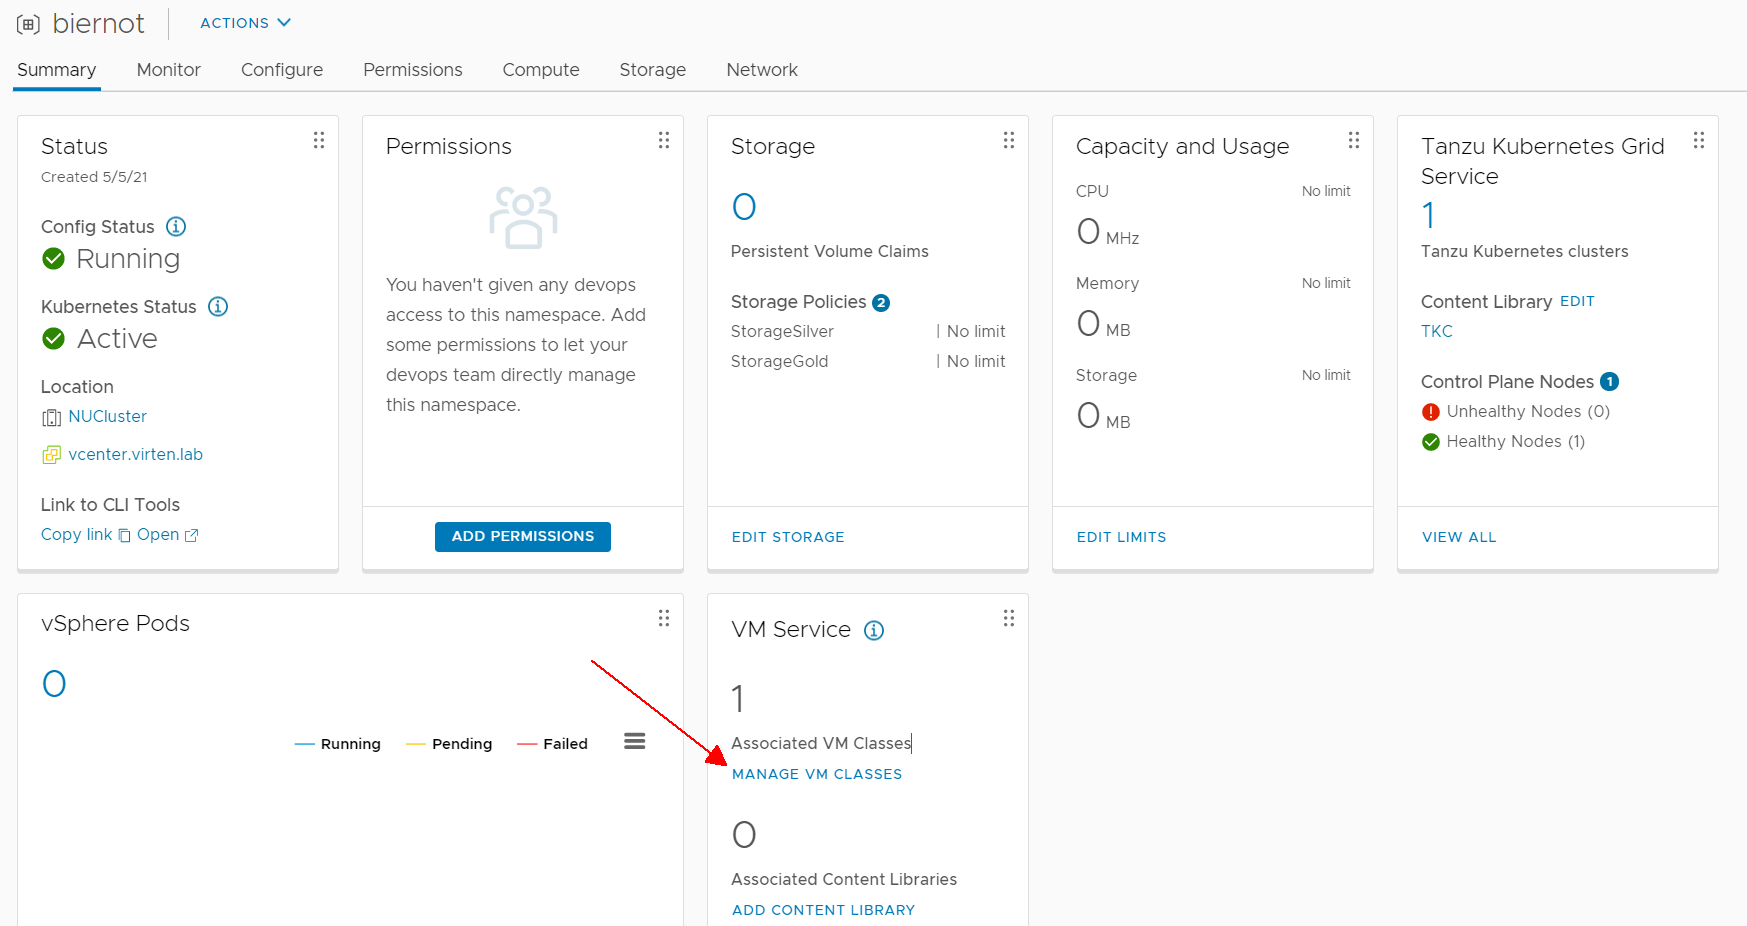Click the Created 5/5/21 text
This screenshot has width=1747, height=926.
[x=94, y=177]
